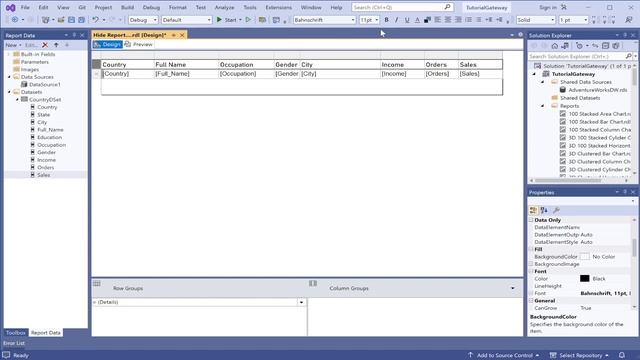The width and height of the screenshot is (640, 360).
Task: Click the Open File toolbar icon
Action: click(x=61, y=20)
